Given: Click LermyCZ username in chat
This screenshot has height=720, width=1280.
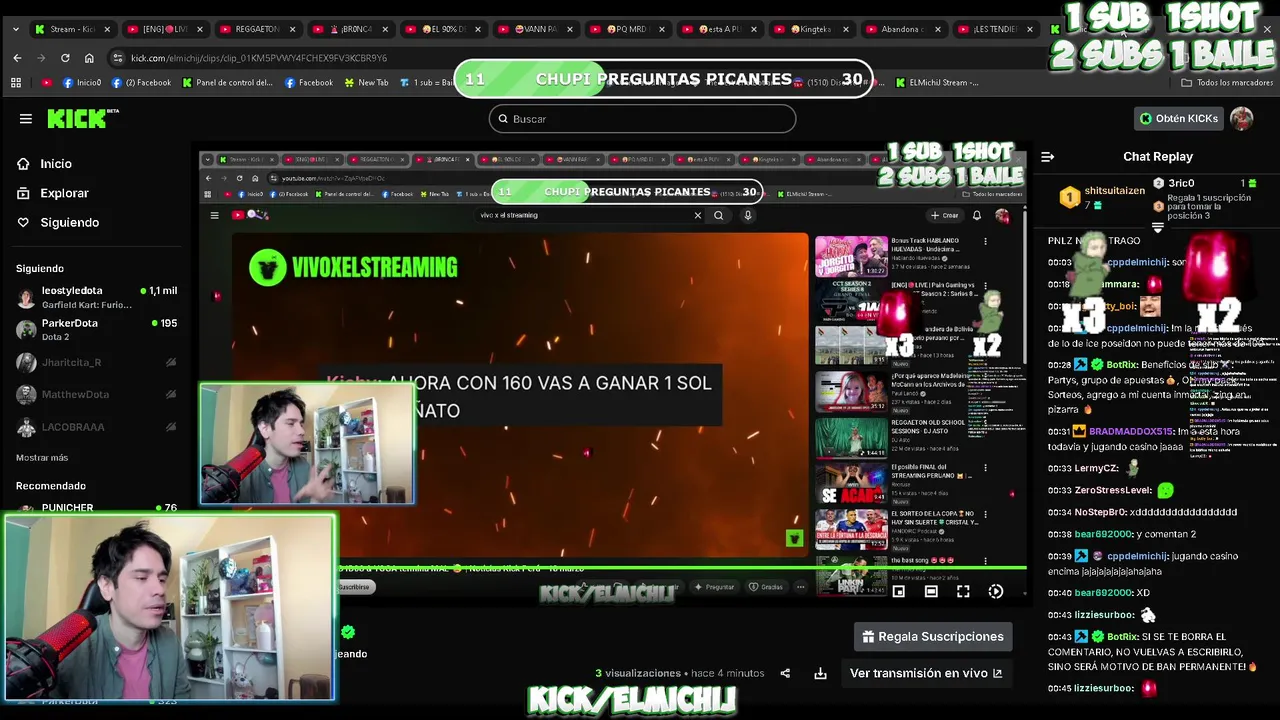Looking at the screenshot, I should [x=1096, y=468].
